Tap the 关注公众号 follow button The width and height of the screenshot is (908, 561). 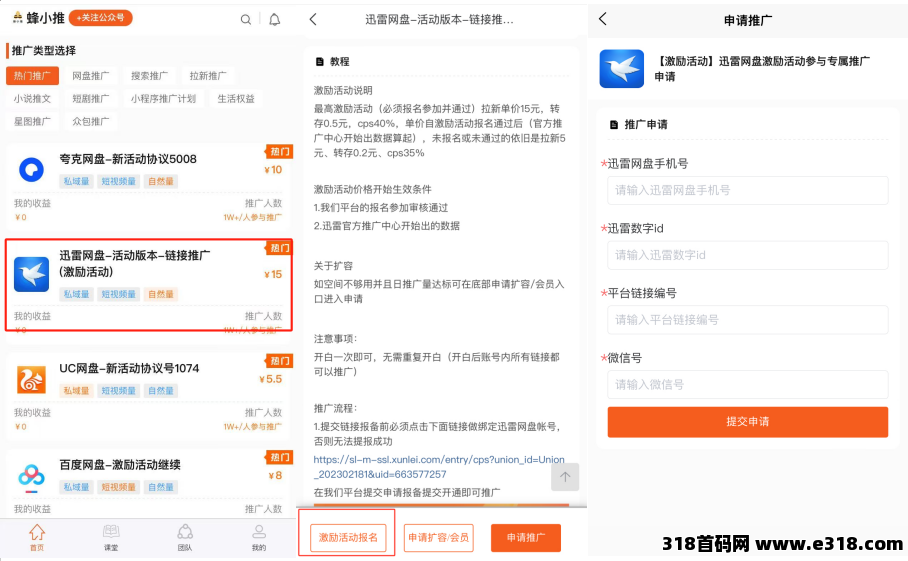pyautogui.click(x=101, y=18)
